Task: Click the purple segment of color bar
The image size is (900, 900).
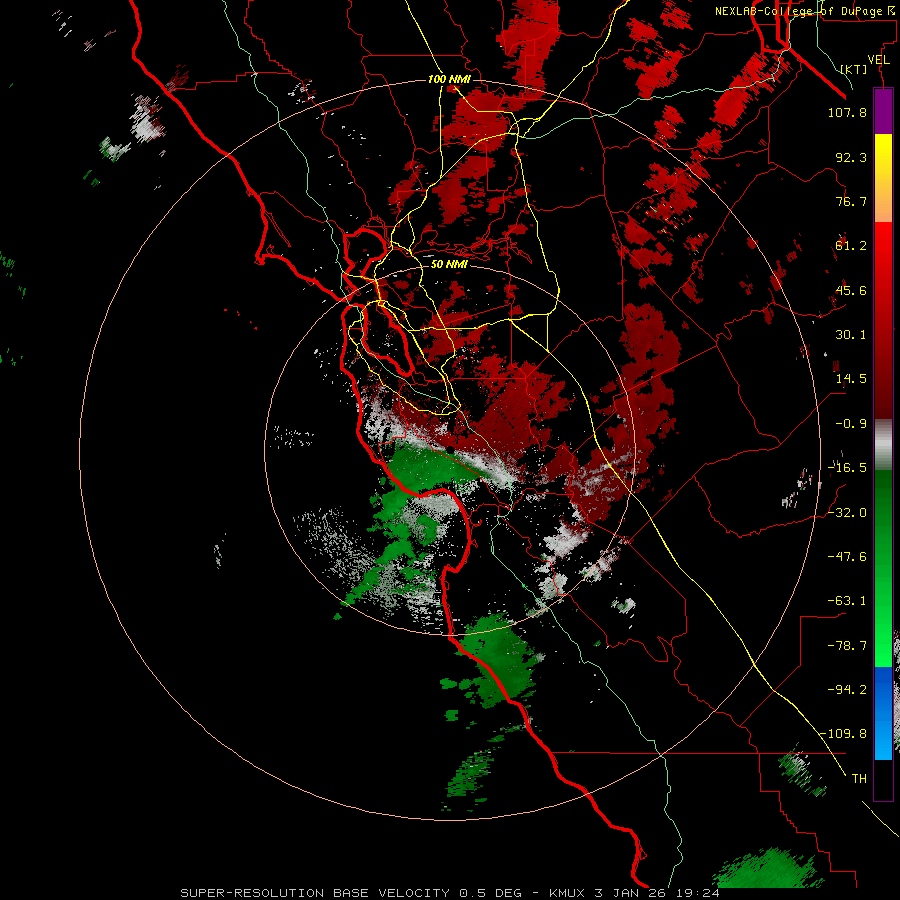Action: point(883,112)
